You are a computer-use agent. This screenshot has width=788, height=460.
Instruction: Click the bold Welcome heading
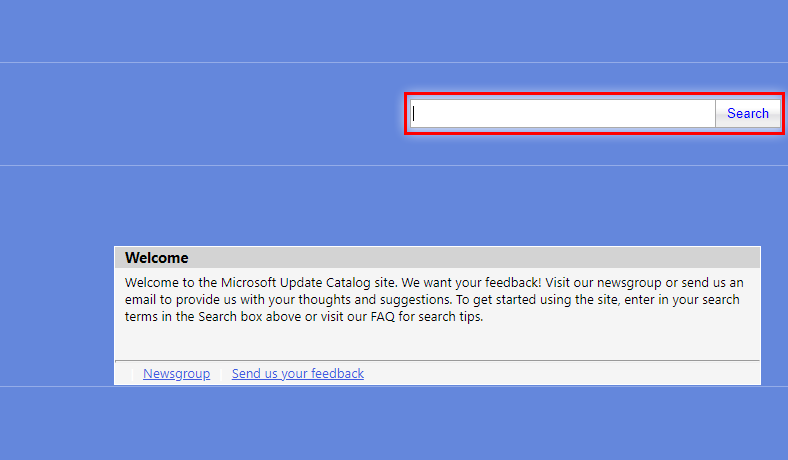click(x=156, y=258)
